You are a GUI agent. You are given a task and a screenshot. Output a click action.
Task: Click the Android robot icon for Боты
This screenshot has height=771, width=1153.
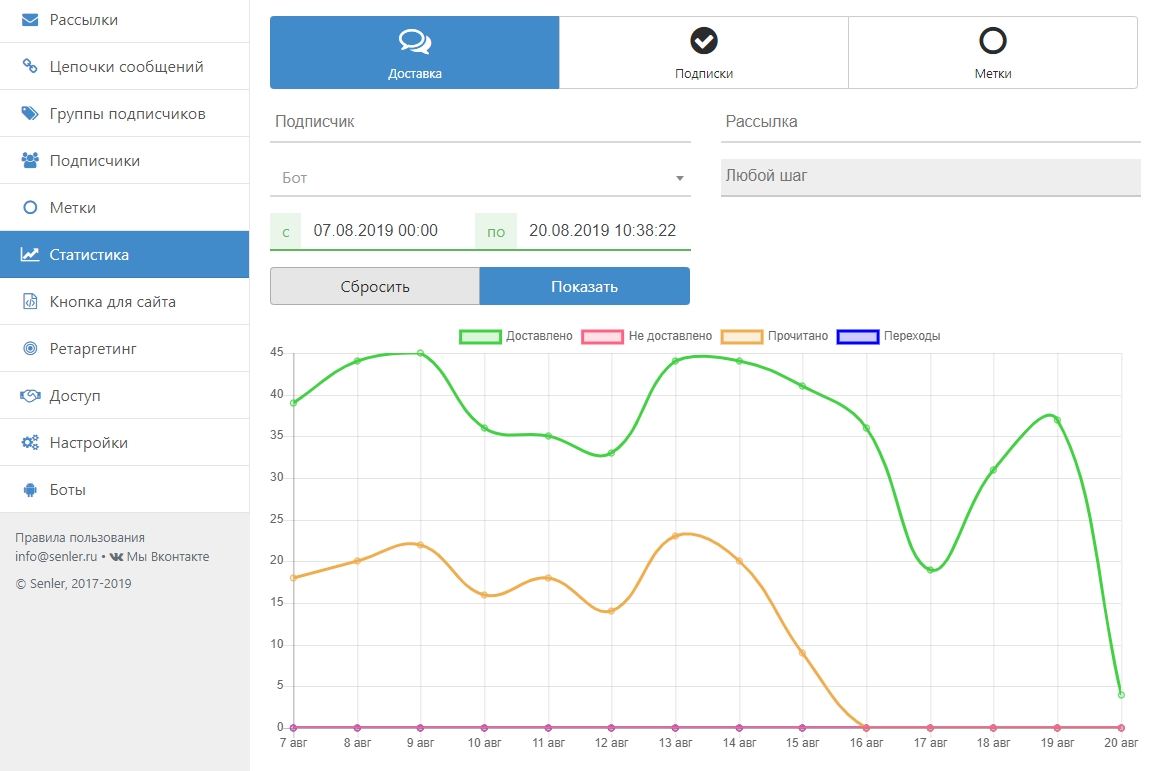pos(30,490)
